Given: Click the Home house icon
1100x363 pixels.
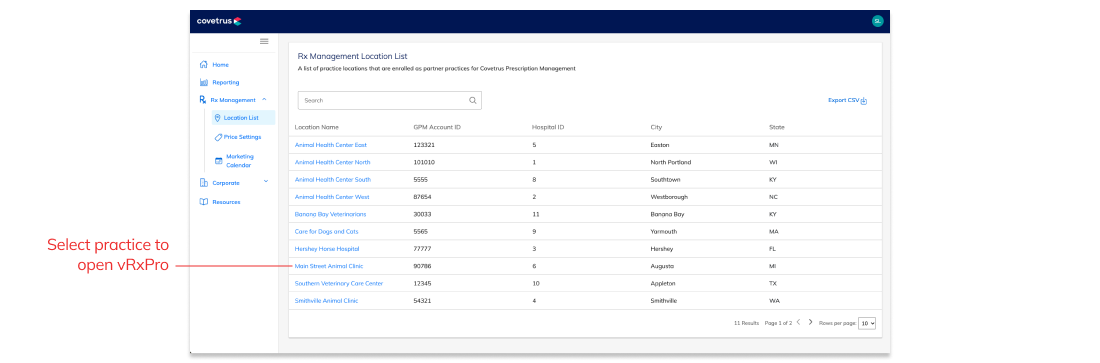Looking at the screenshot, I should point(203,65).
